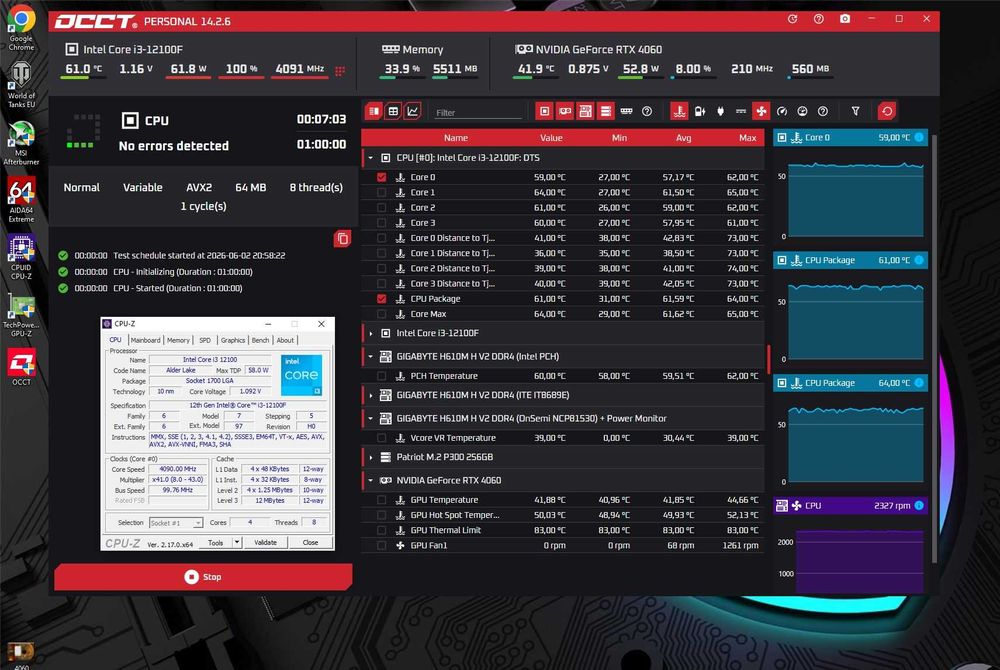Stop the running OCCT CPU test
The height and width of the screenshot is (670, 1000).
(x=203, y=577)
